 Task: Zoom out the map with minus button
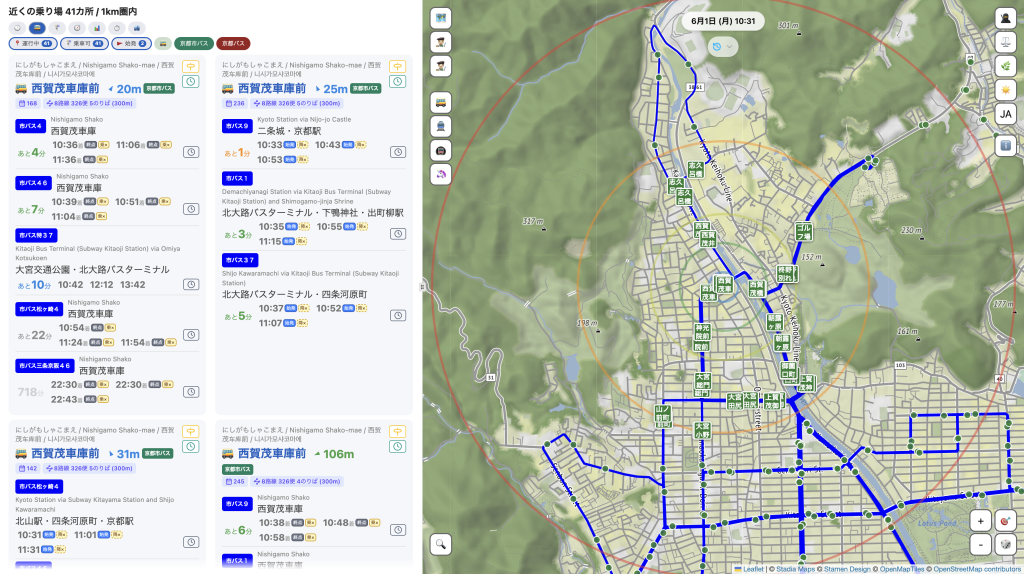pos(980,545)
